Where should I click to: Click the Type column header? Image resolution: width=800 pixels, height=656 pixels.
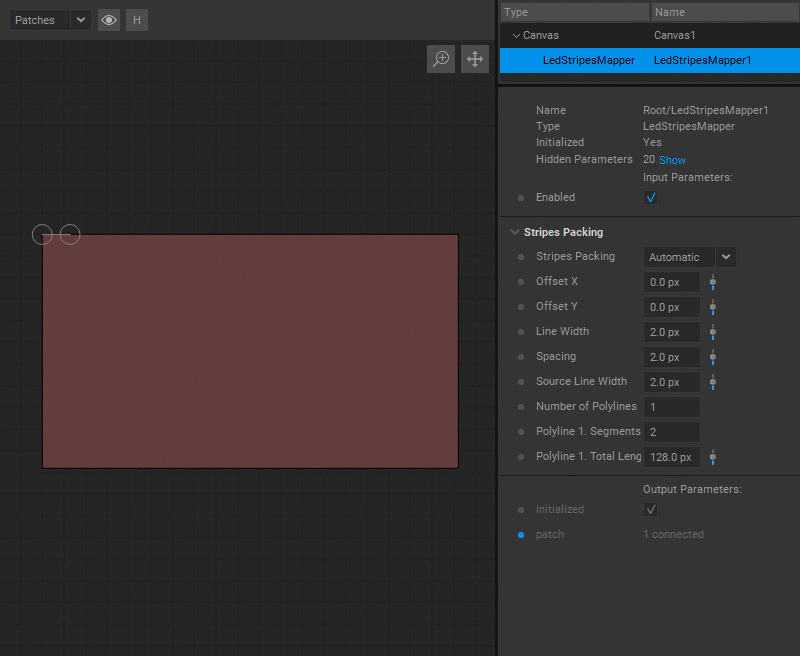(574, 12)
